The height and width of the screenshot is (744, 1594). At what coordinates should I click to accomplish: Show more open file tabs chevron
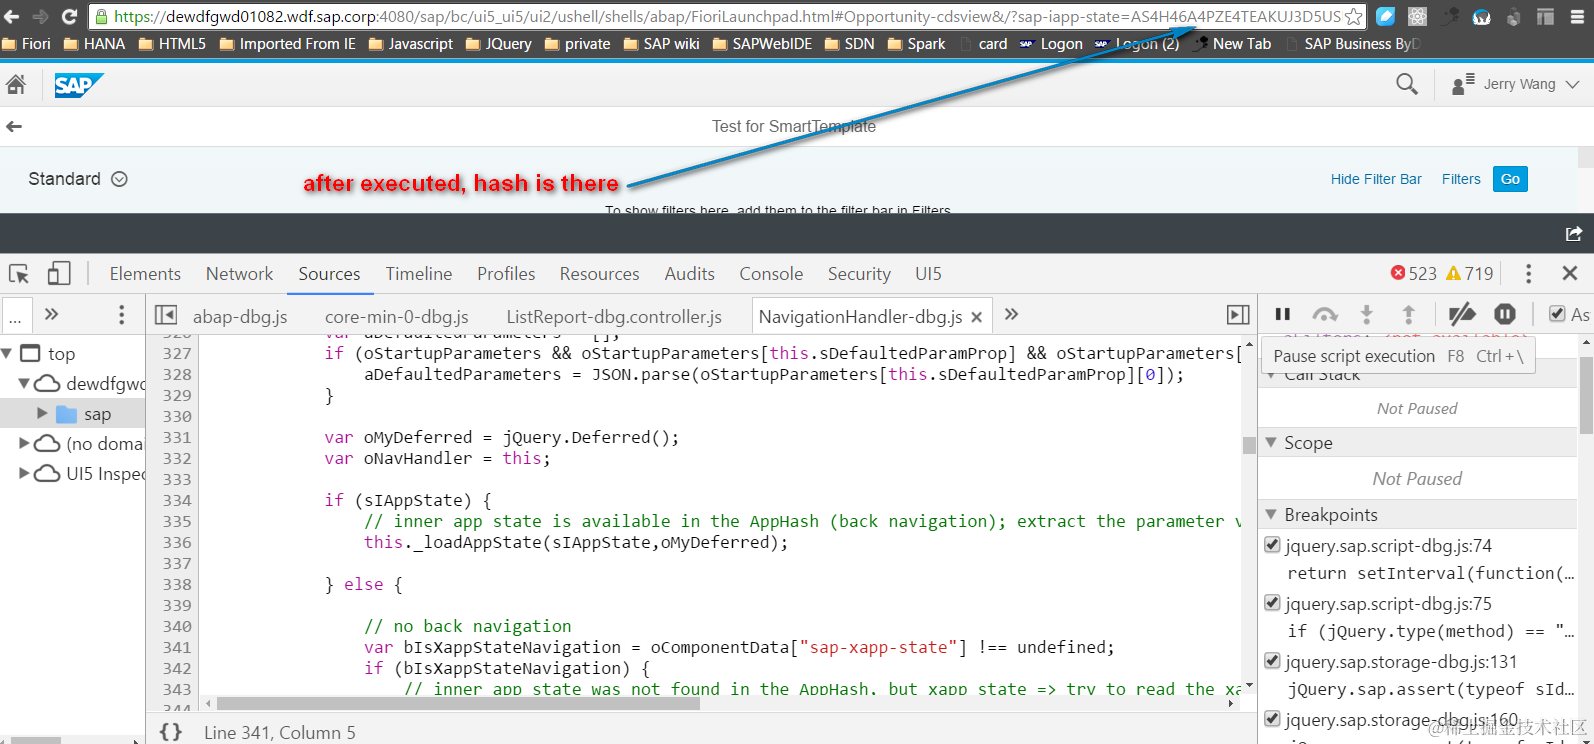pos(1011,315)
